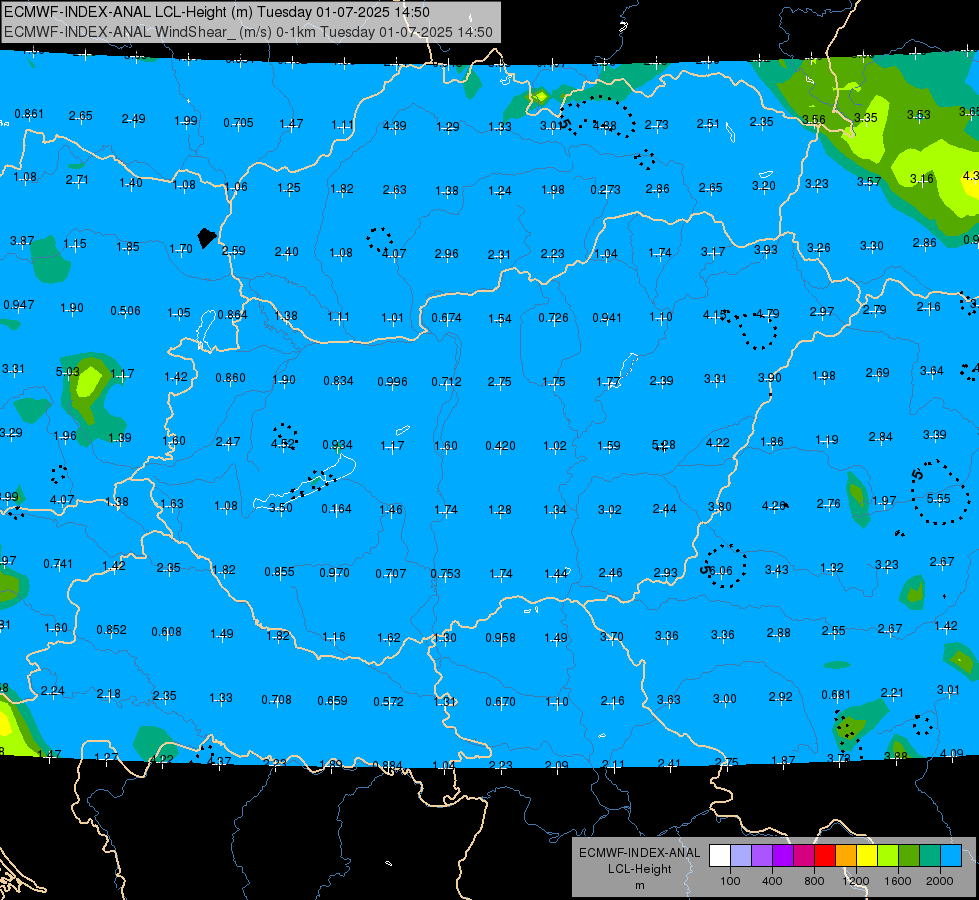This screenshot has width=979, height=900.
Task: Click the wind shear value 0.934
Action: coord(337,445)
